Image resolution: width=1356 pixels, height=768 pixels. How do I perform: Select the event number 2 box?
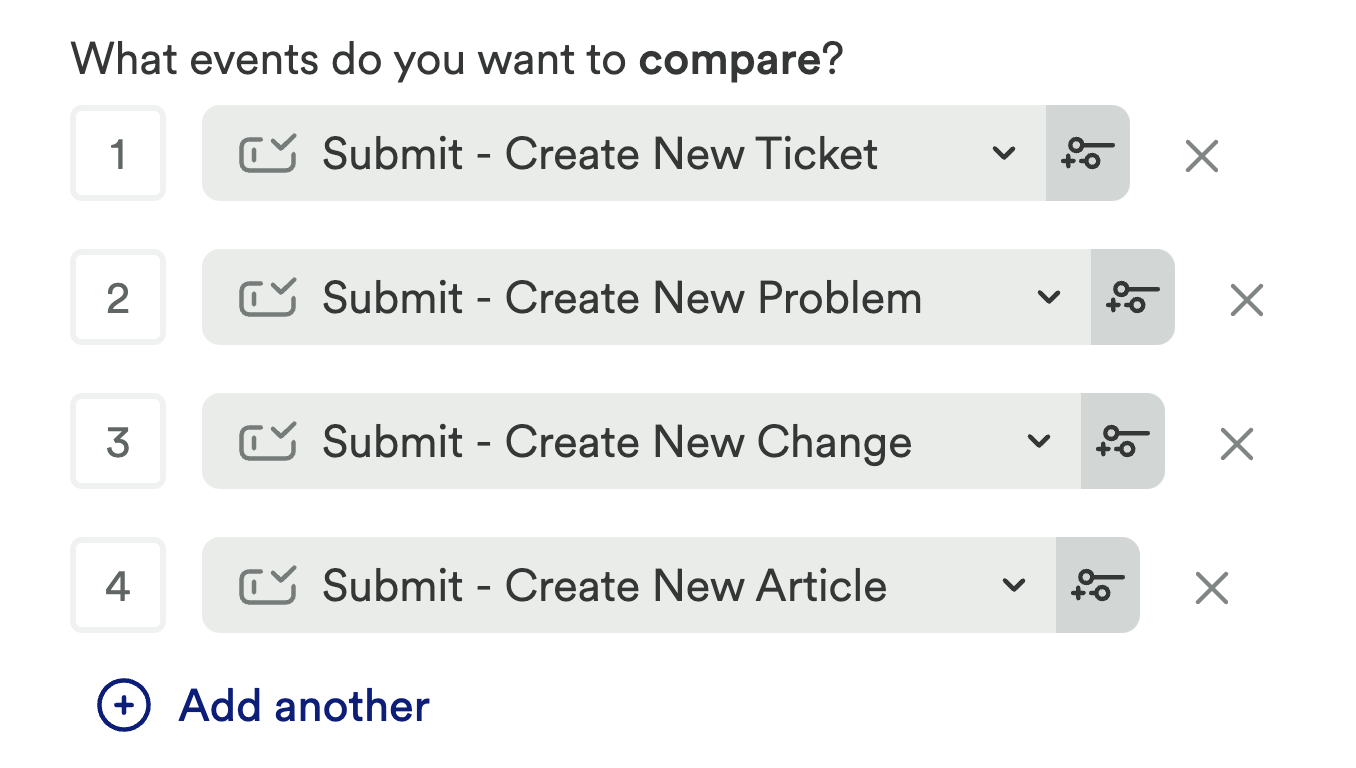pyautogui.click(x=118, y=298)
